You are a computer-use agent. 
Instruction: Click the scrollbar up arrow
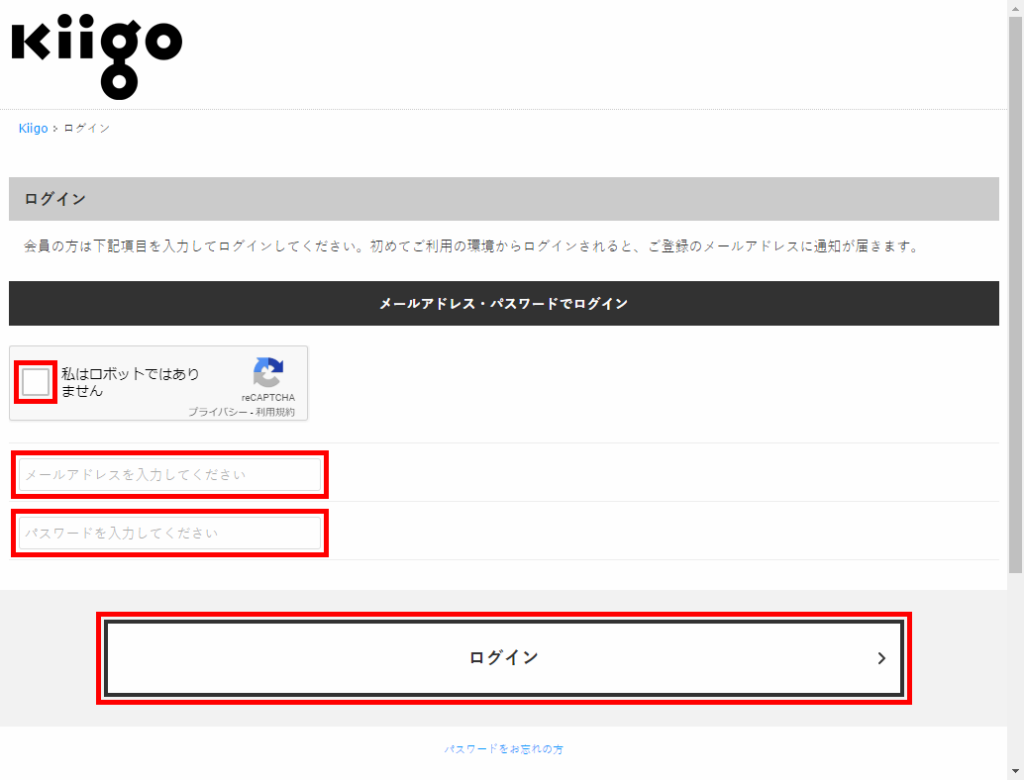[1016, 8]
